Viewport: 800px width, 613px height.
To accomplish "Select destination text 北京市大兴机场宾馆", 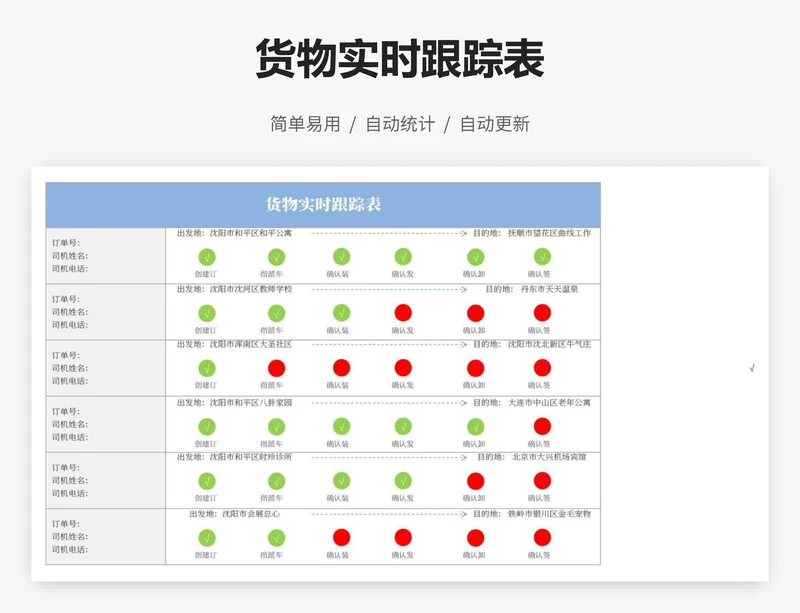I will 549,457.
